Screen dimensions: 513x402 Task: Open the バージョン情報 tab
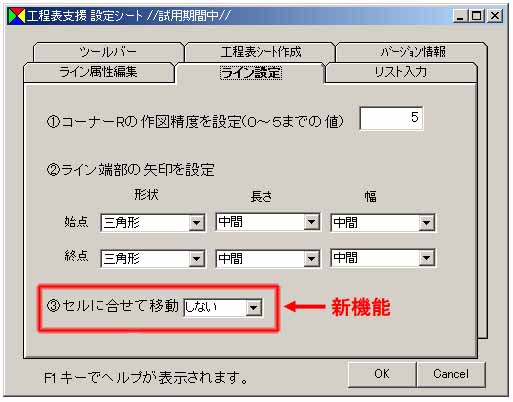413,52
